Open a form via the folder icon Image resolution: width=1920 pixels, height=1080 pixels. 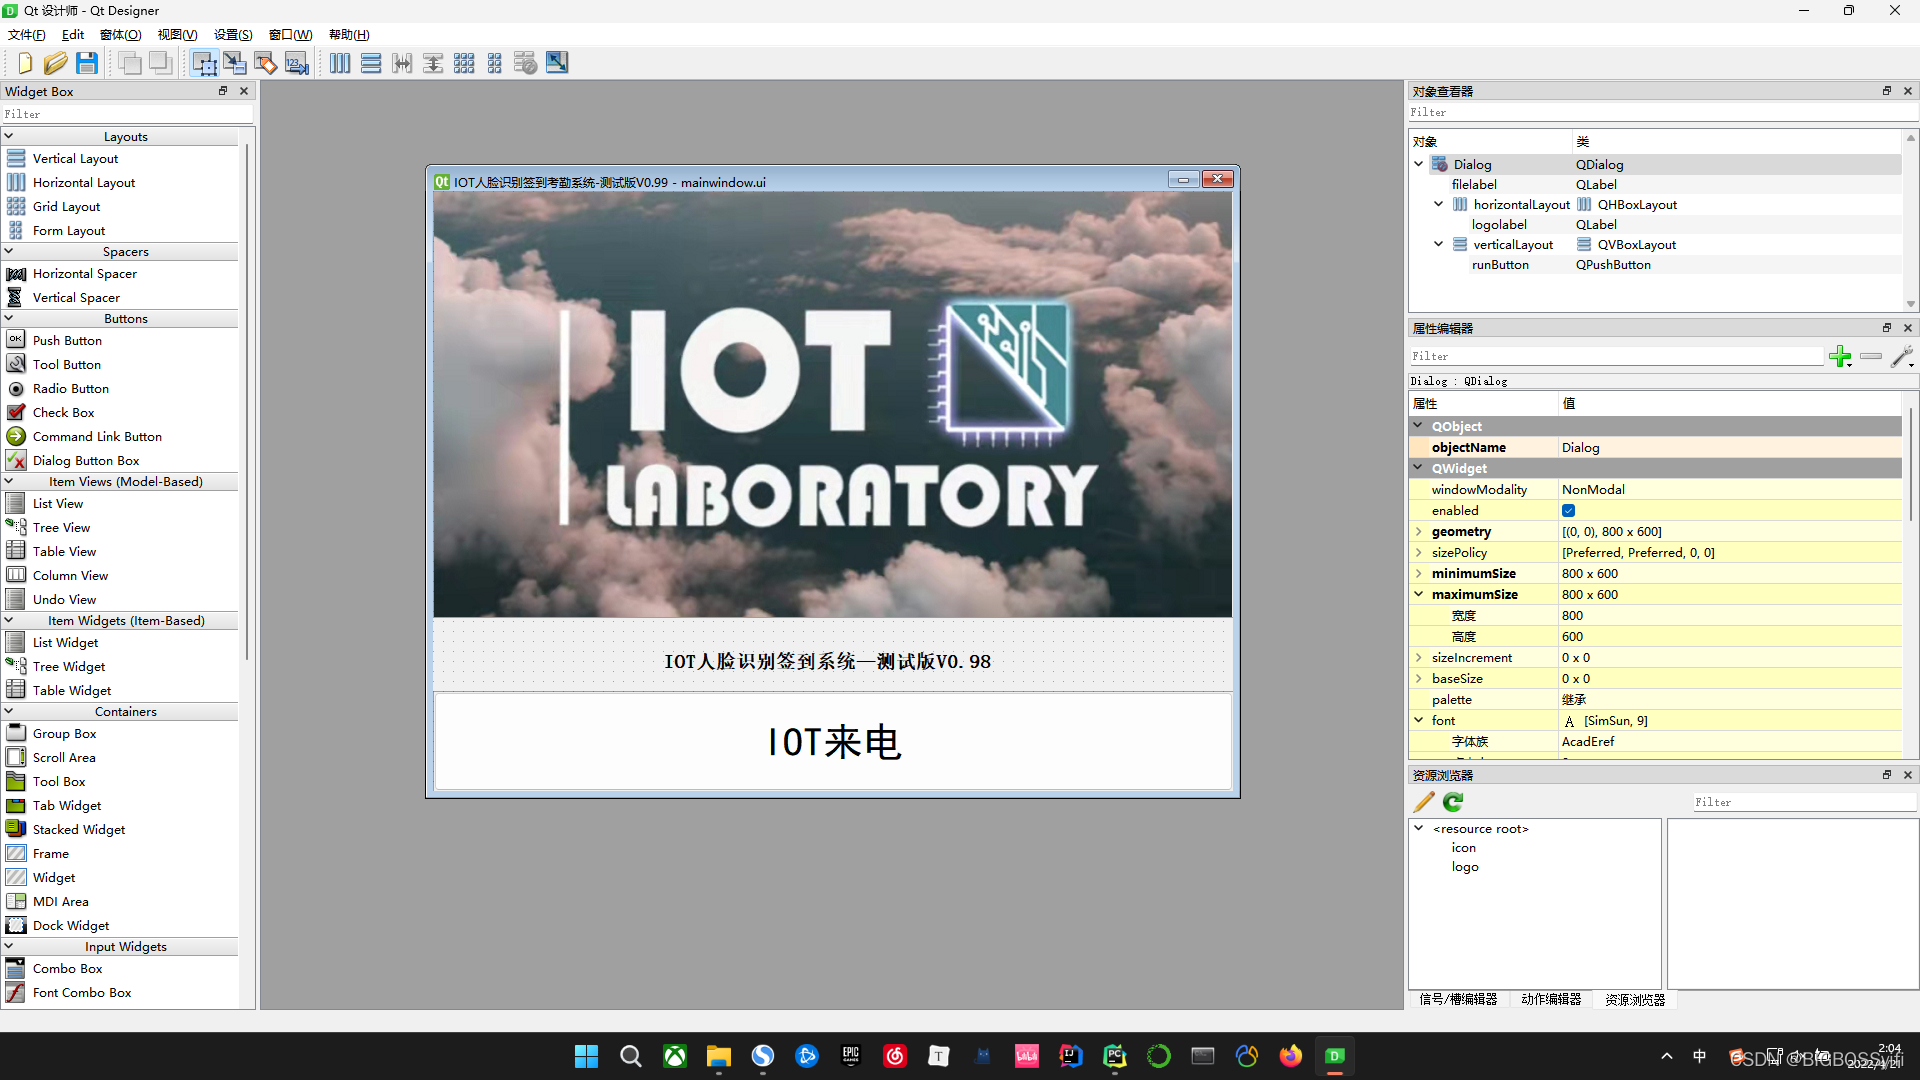pos(55,63)
